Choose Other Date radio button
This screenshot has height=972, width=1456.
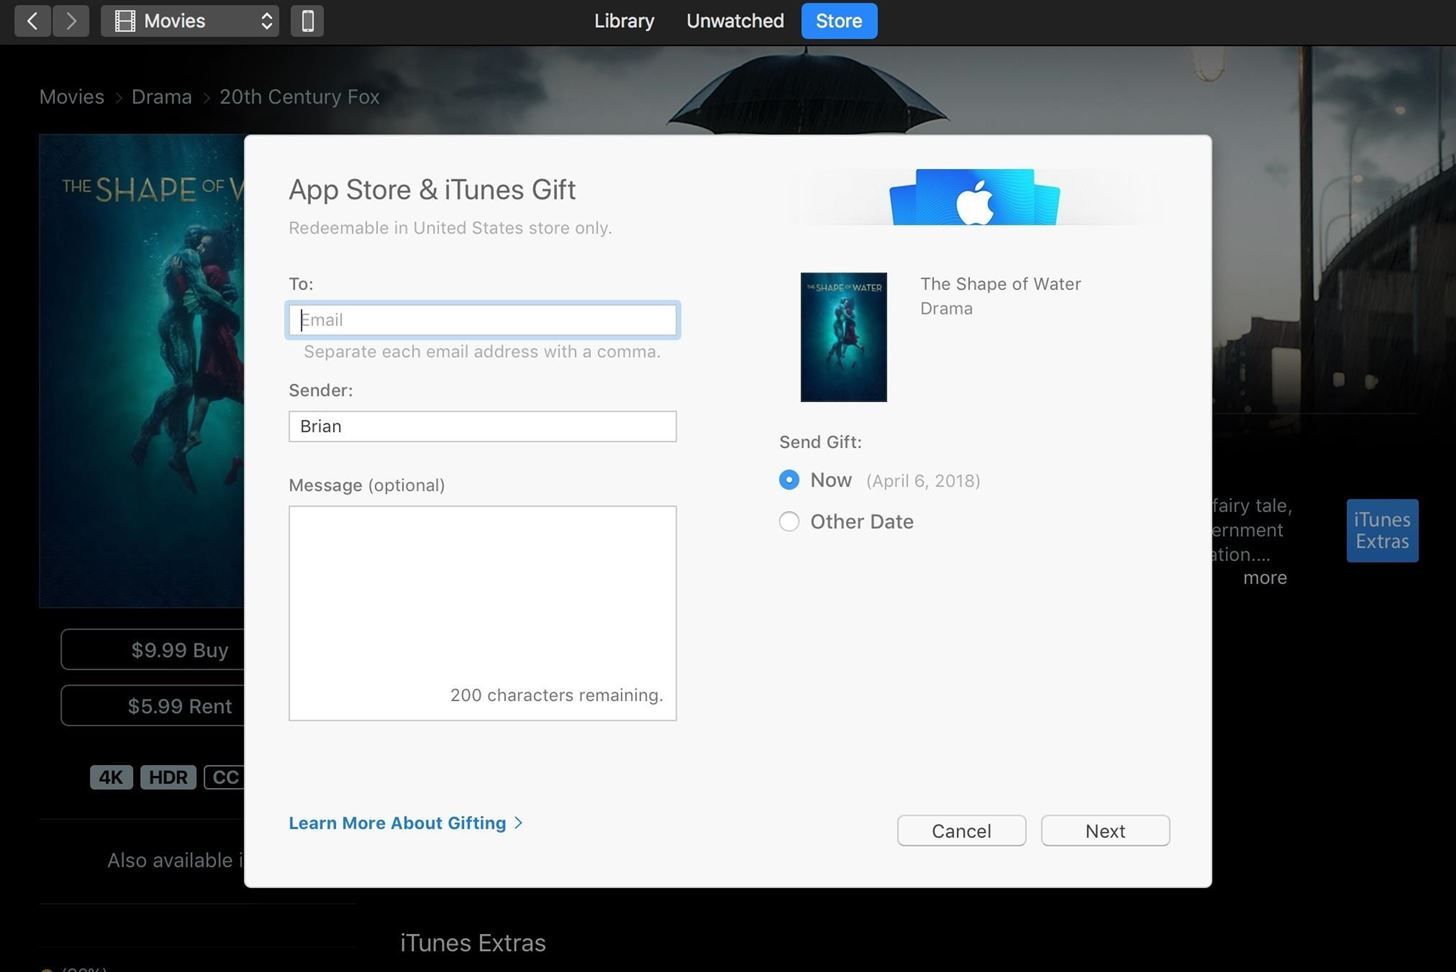[x=789, y=522]
